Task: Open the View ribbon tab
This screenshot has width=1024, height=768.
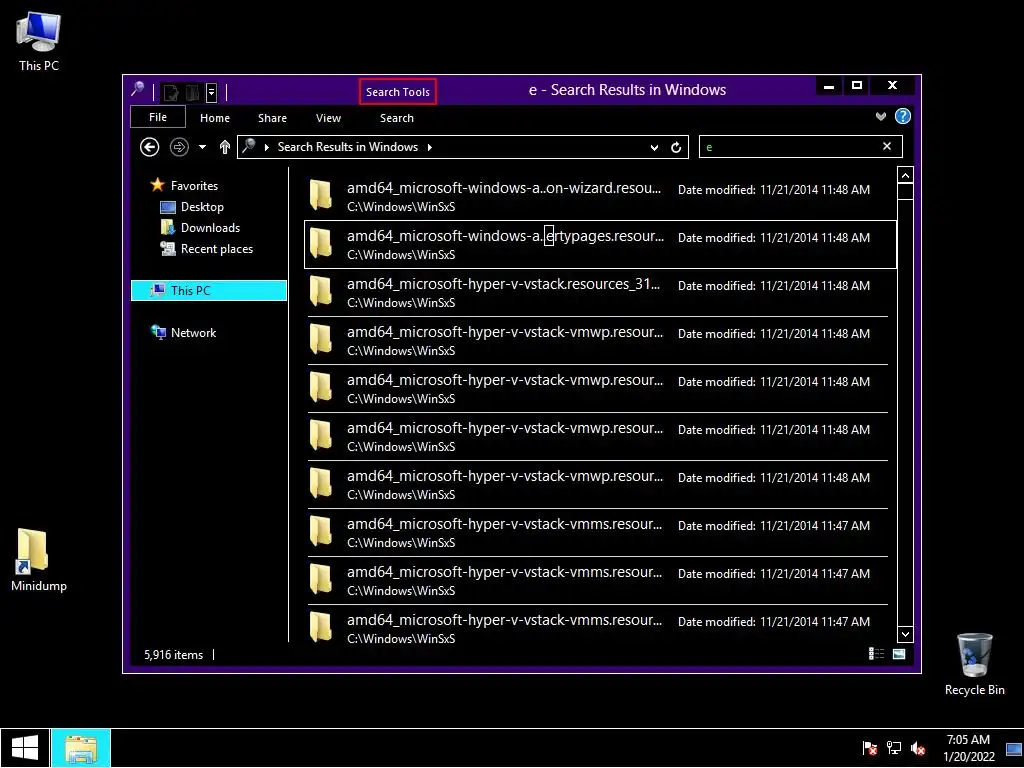Action: pos(328,118)
